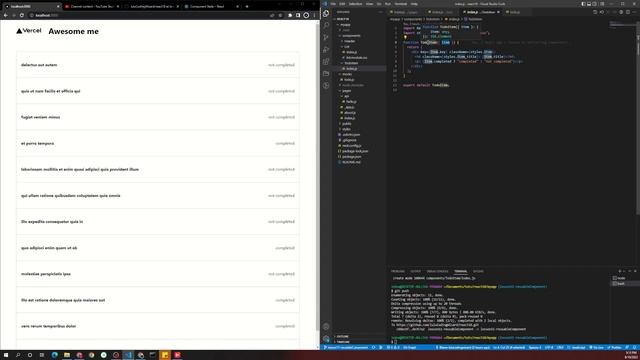The width and height of the screenshot is (640, 360).
Task: Open the Selection menu in VS Code
Action: (355, 4)
